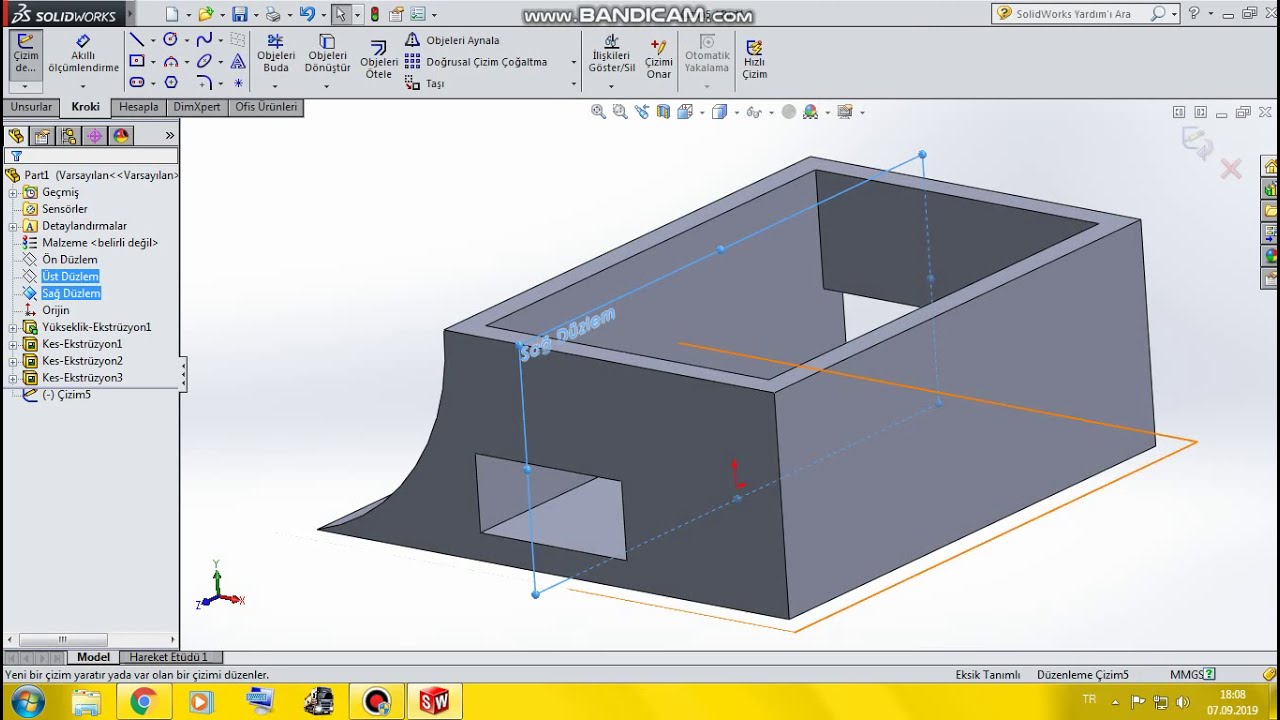Click the Chrome icon in taskbar
The width and height of the screenshot is (1280, 720).
tap(142, 702)
